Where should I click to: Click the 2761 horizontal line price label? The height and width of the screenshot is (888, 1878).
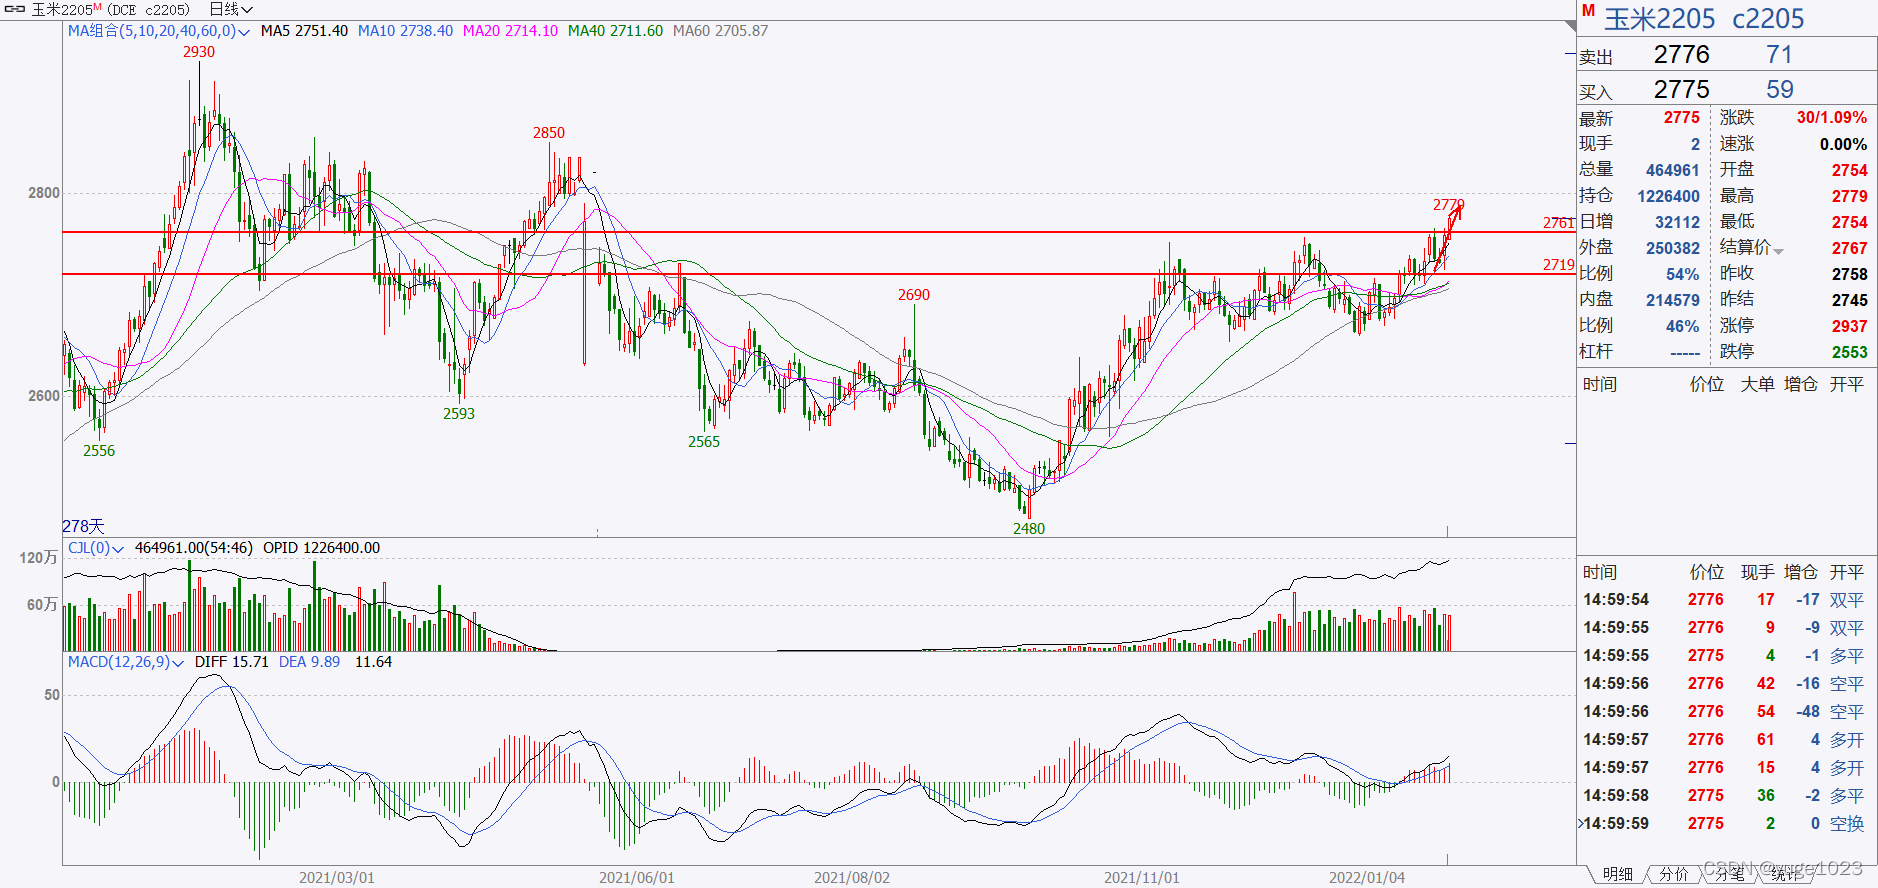pos(1558,223)
